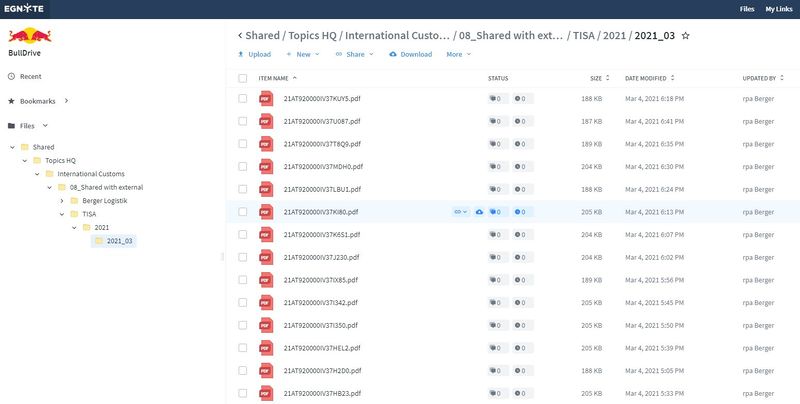The height and width of the screenshot is (404, 800).
Task: Click the sidebar collapse handle
Action: tap(222, 256)
